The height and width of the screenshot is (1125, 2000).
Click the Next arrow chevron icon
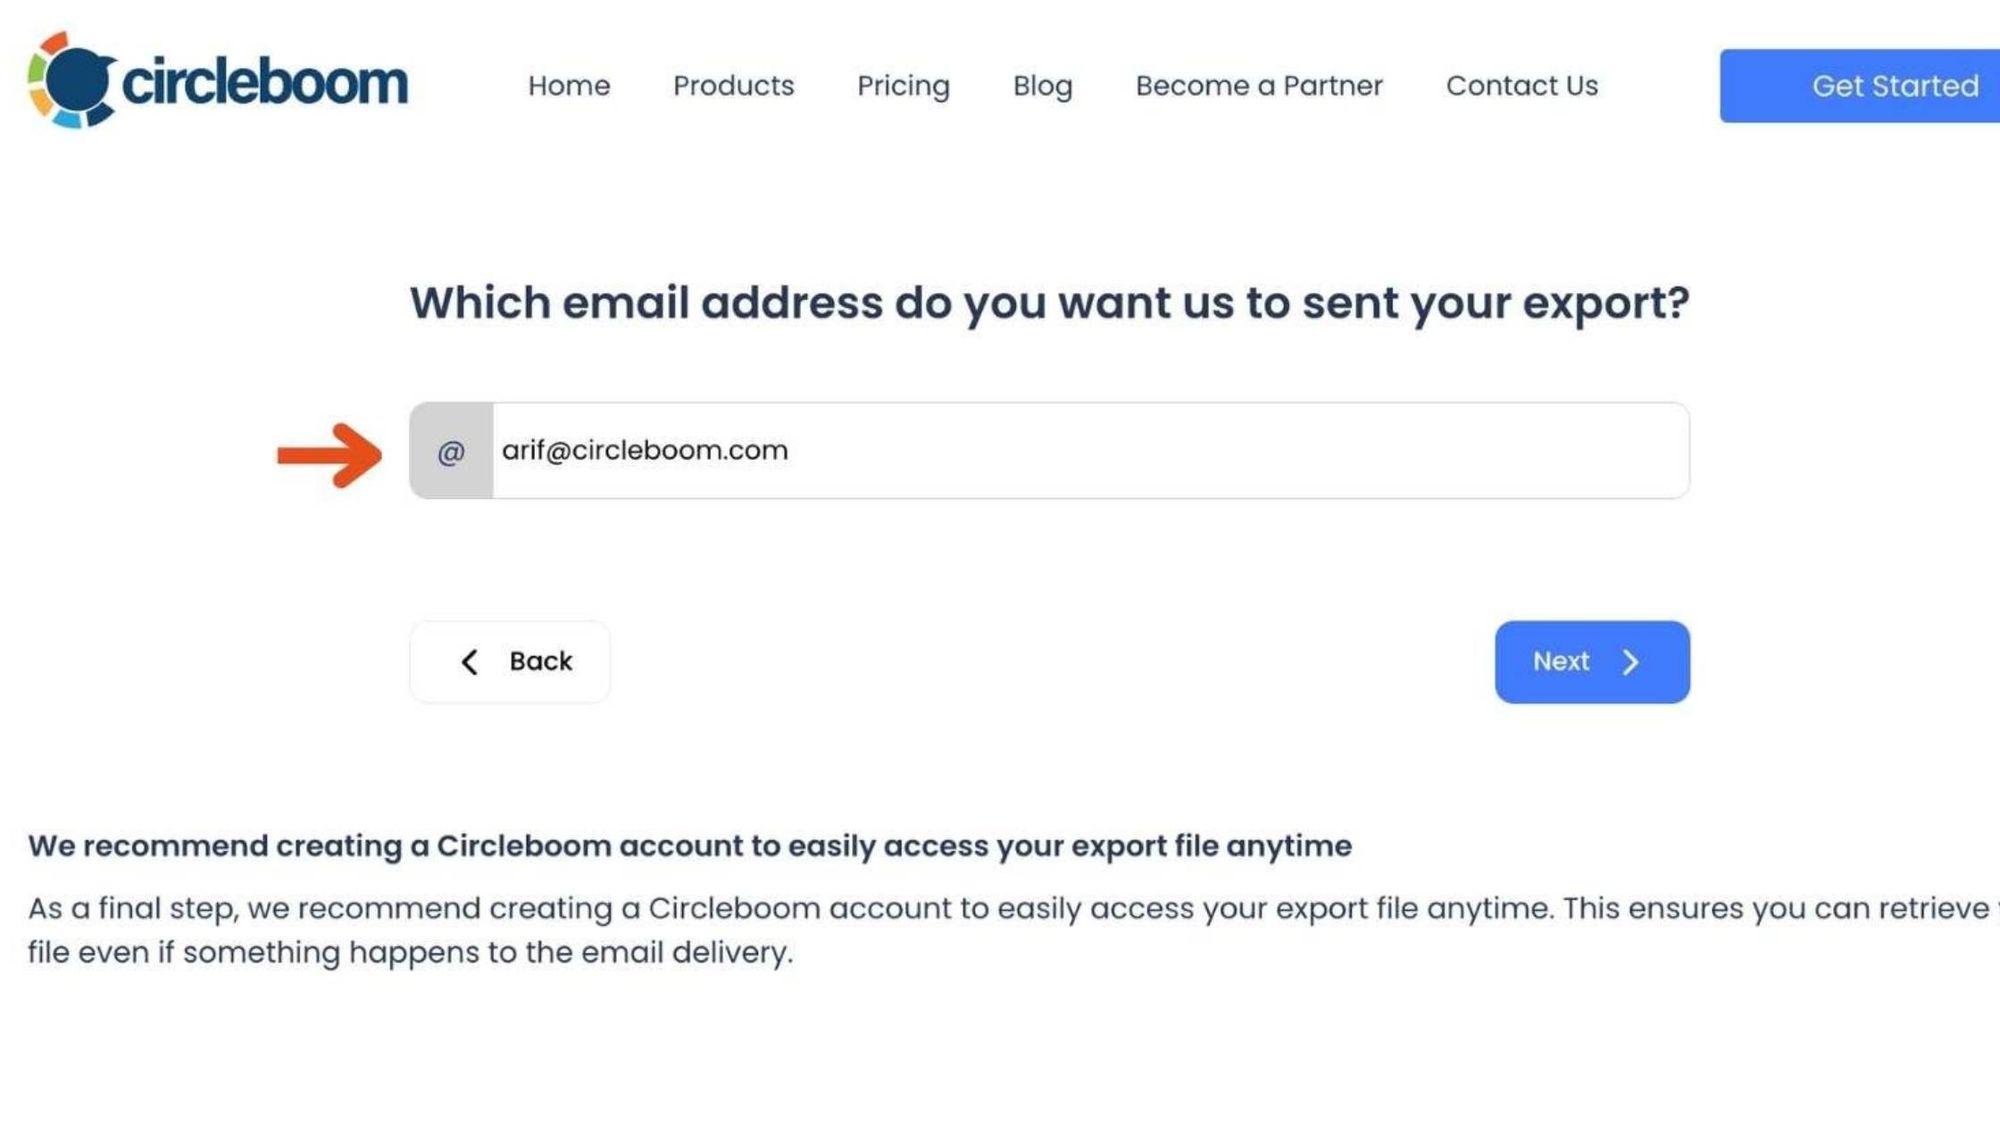tap(1628, 661)
